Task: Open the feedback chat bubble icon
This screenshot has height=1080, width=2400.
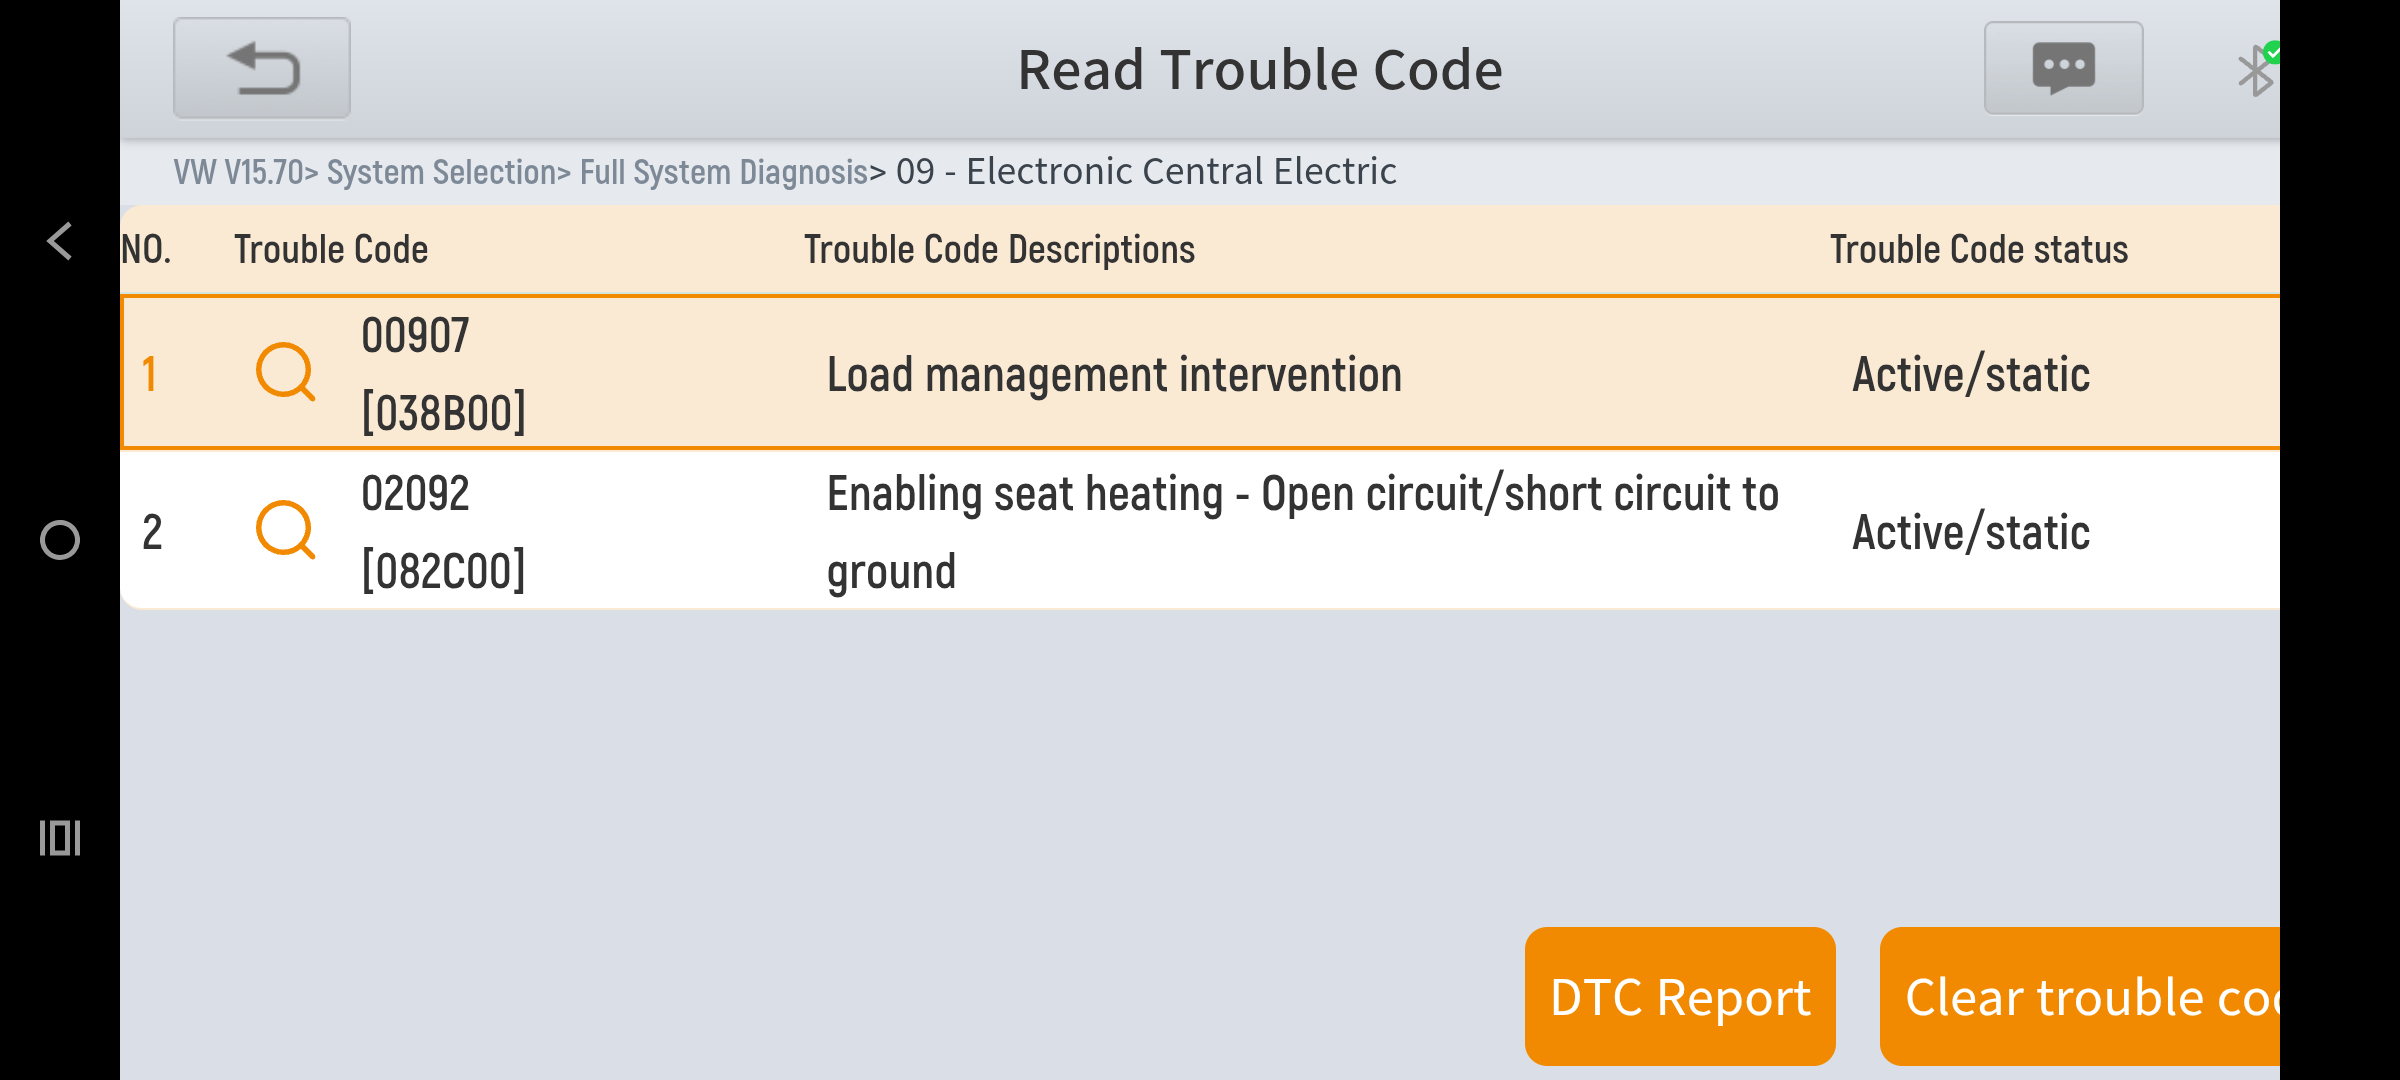Action: (2063, 68)
